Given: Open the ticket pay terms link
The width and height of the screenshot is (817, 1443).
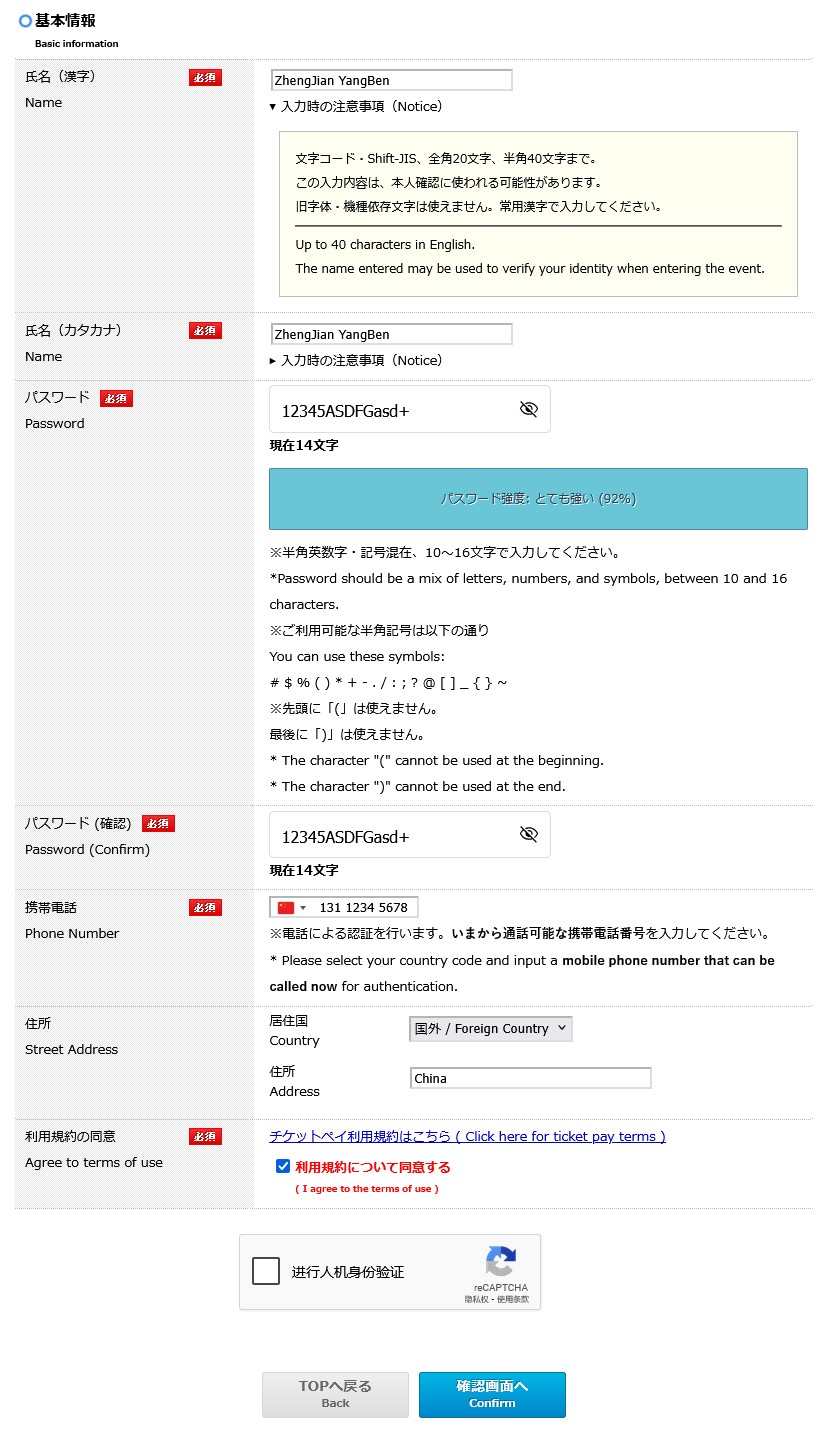Looking at the screenshot, I should point(467,1136).
